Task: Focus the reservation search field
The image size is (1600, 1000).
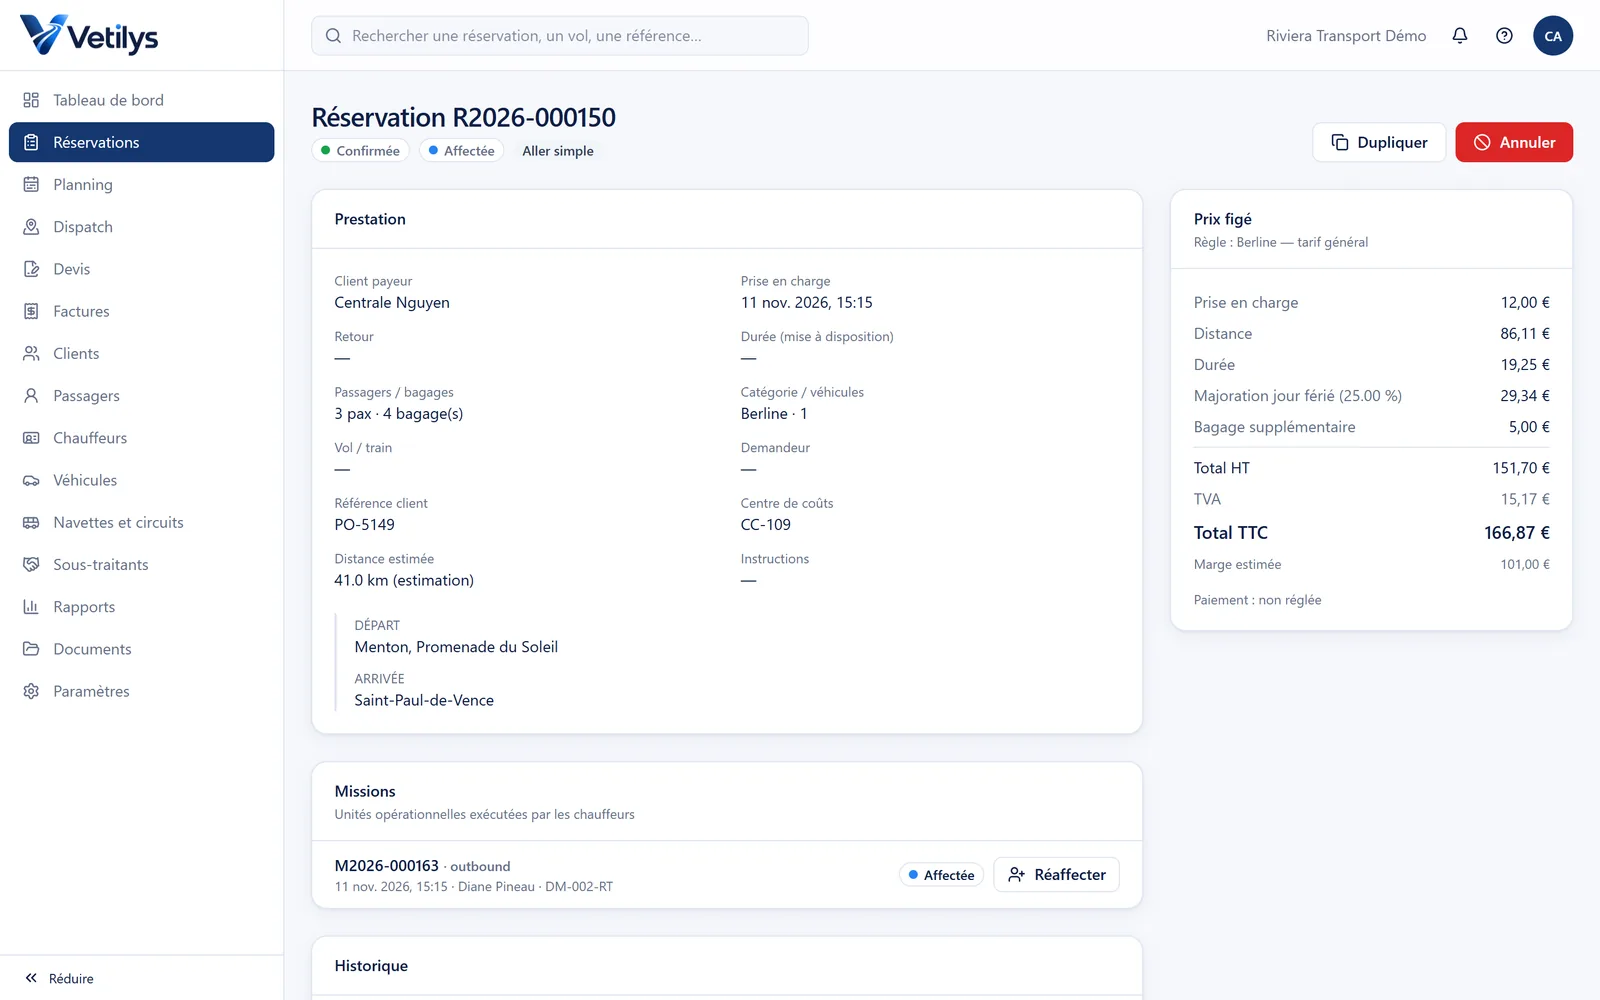Action: point(560,36)
